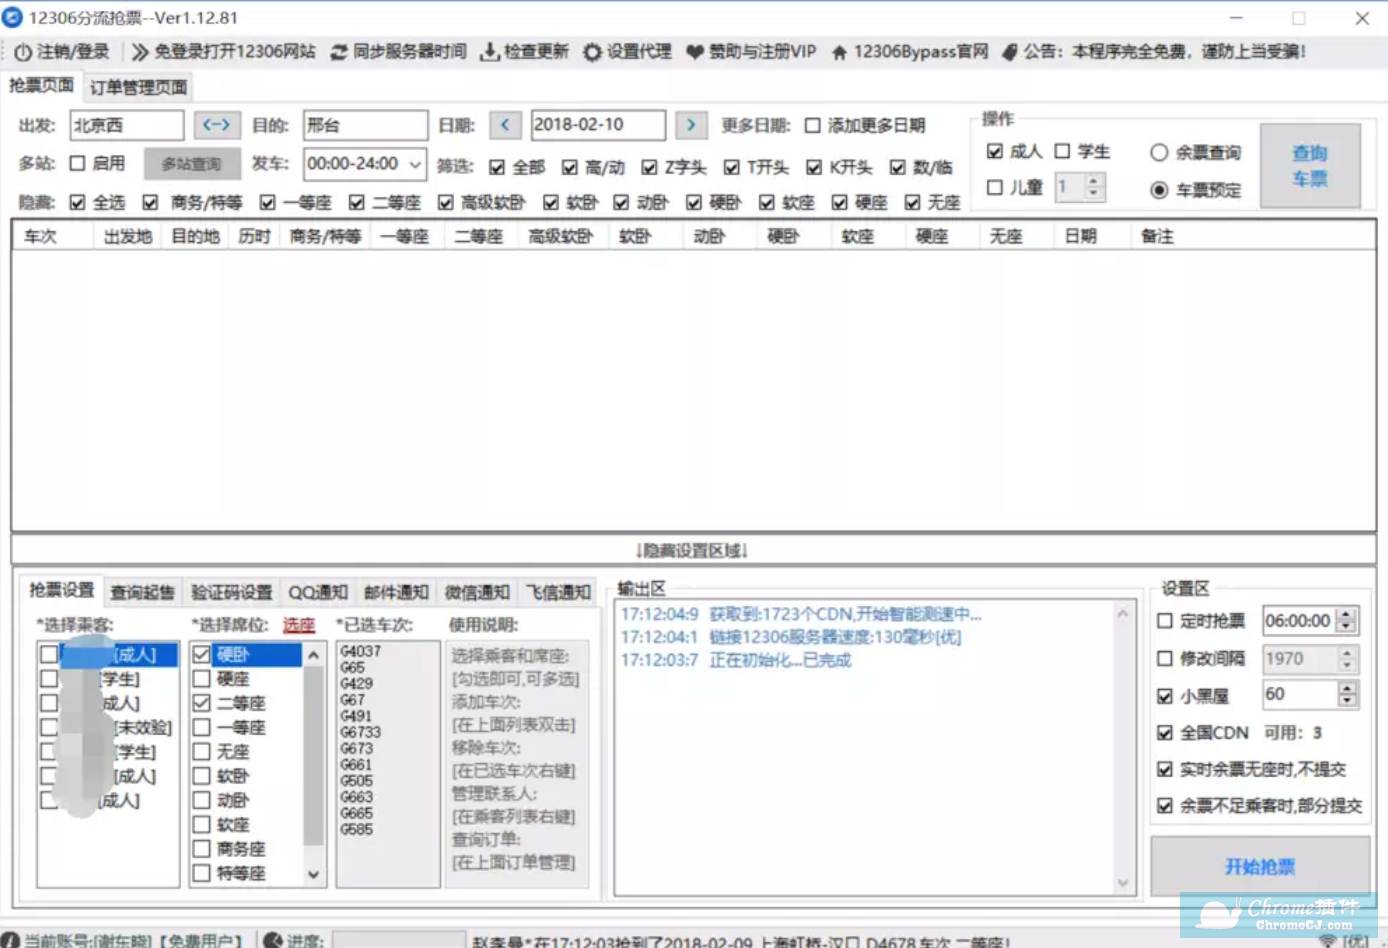The height and width of the screenshot is (948, 1388).
Task: Click the date field 2018-02-10
Action: click(598, 125)
